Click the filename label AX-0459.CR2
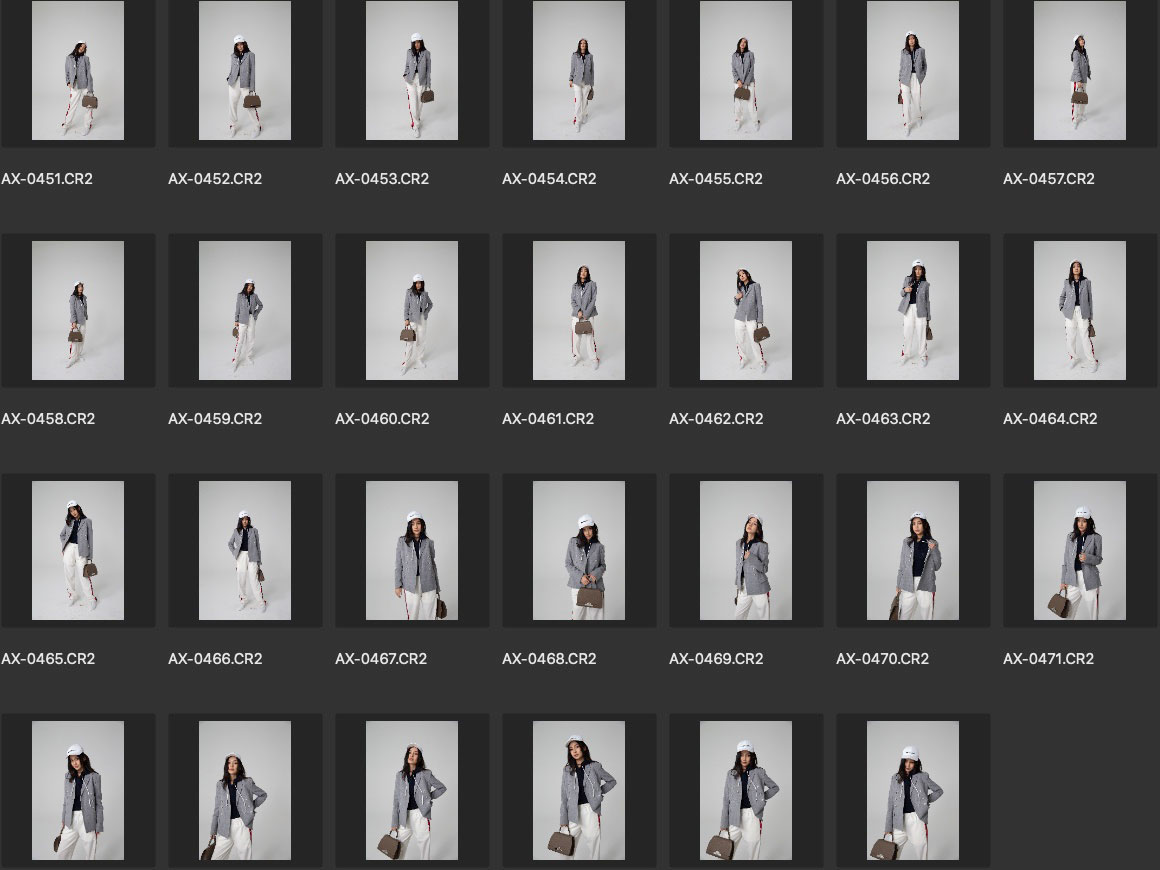Screen dimensions: 1160x870 coord(215,419)
